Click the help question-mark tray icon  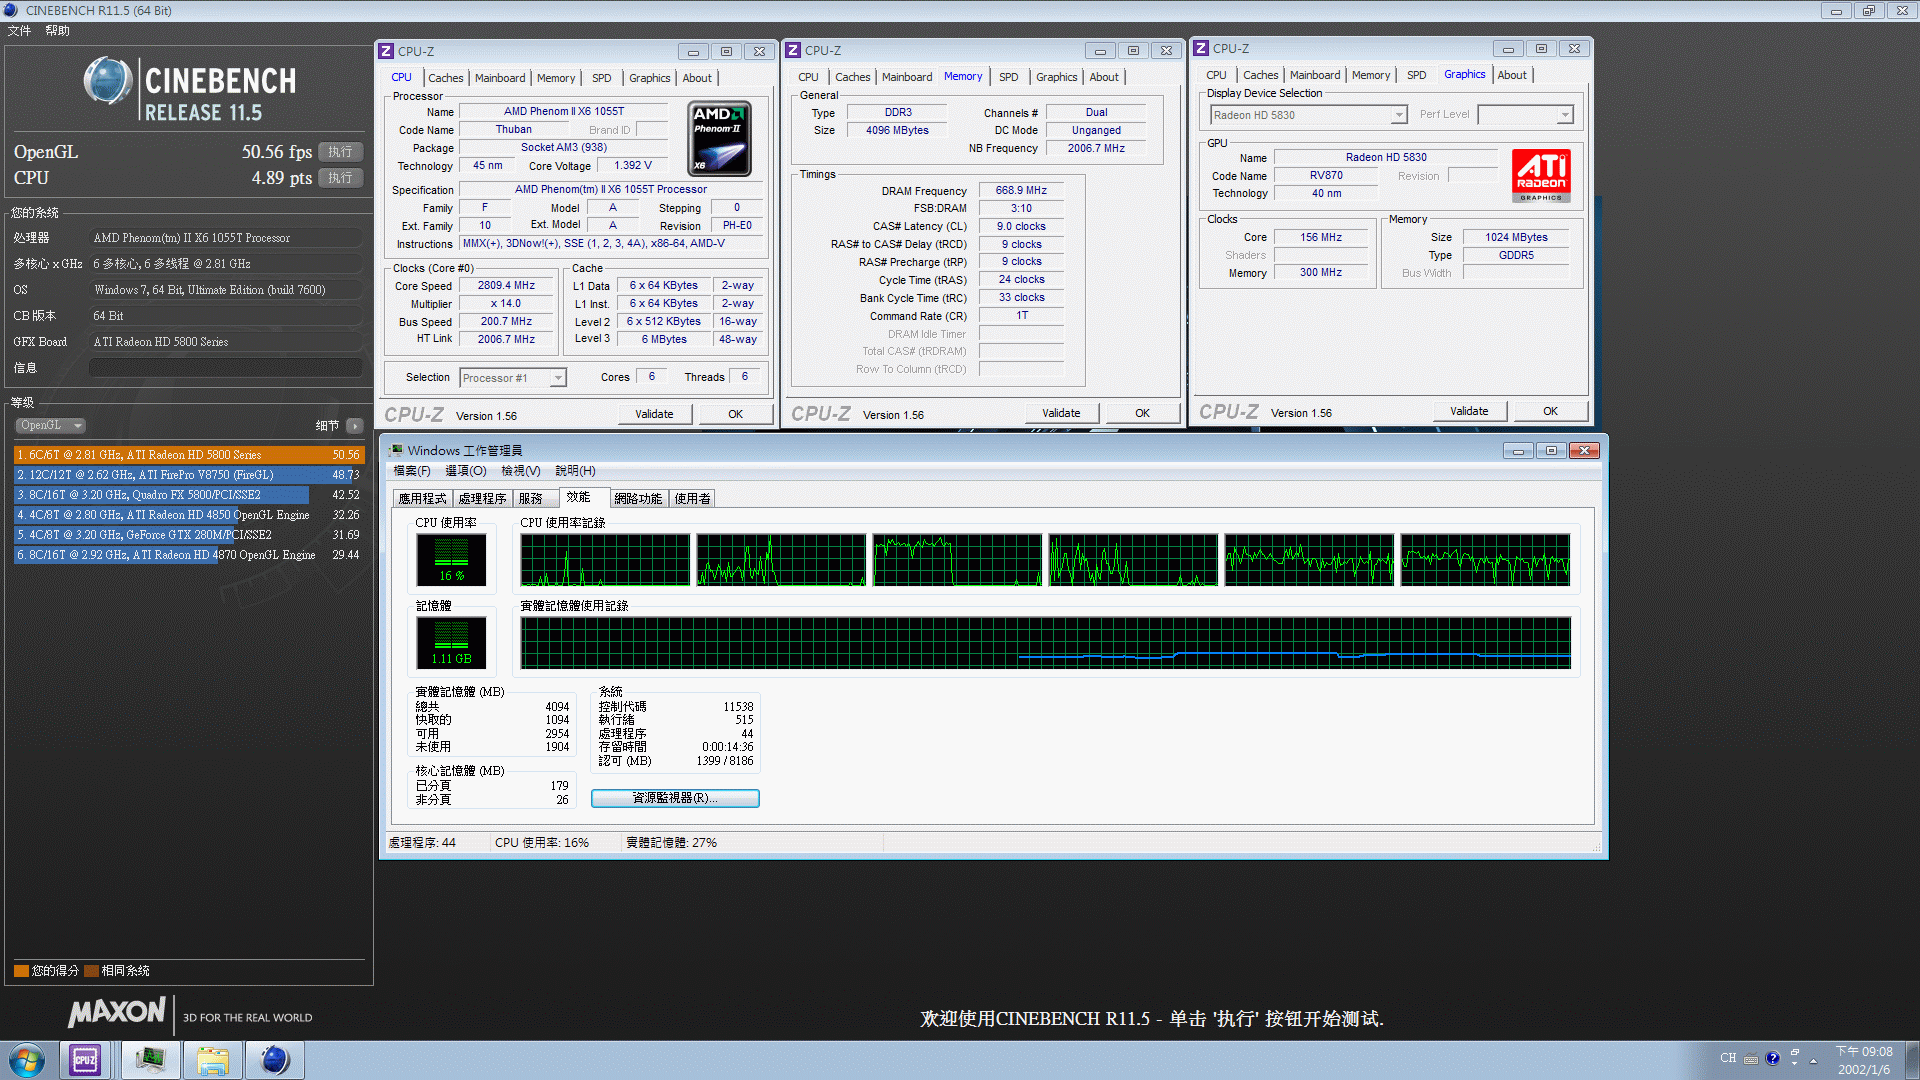(1773, 1058)
